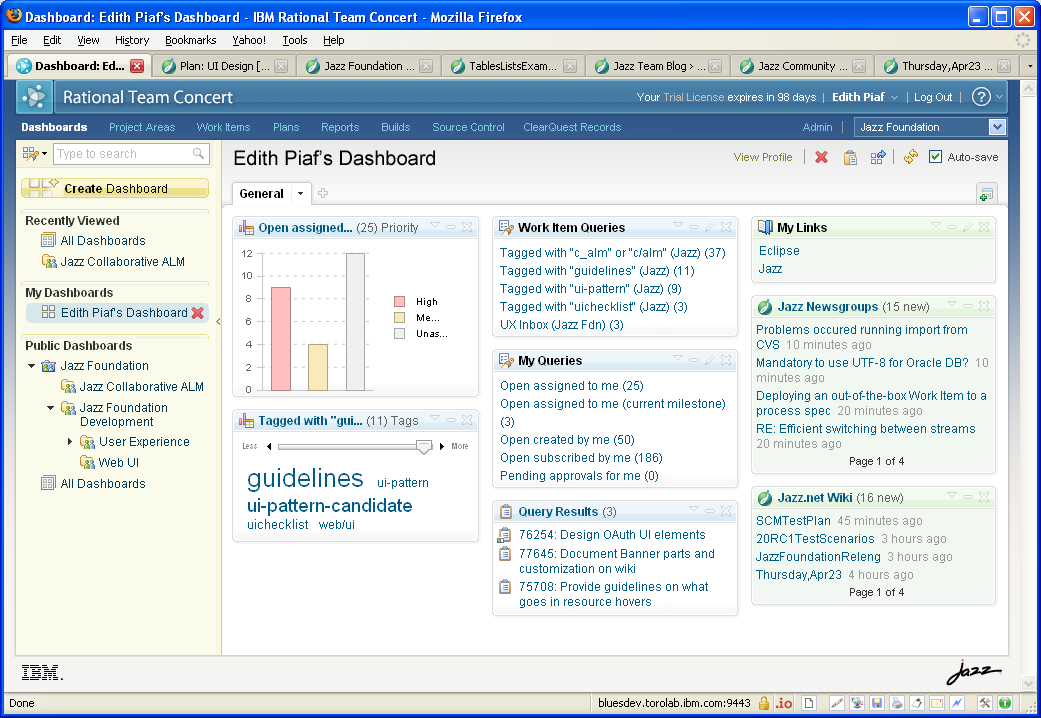Toggle the Auto-save checkbox
Screen dimensions: 1041x718
point(935,157)
